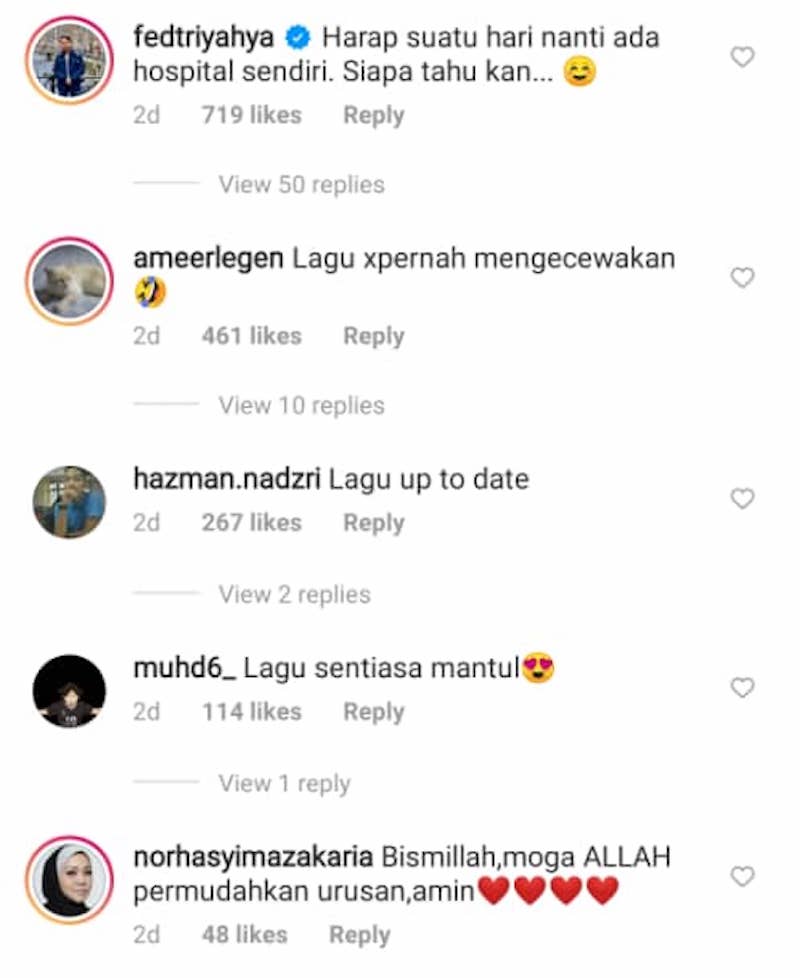Screen dimensions: 800x978
Task: Open muhd6_'s dark profile avatar
Action: click(69, 691)
